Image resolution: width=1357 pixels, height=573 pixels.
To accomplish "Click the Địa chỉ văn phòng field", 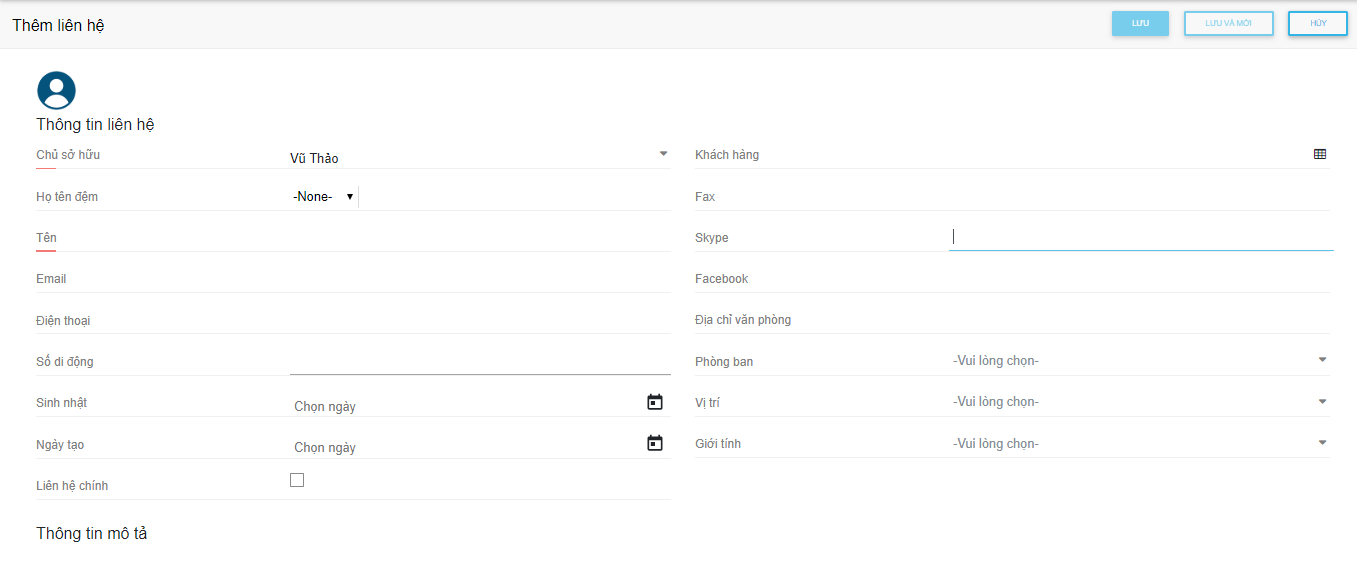I will tap(1139, 320).
